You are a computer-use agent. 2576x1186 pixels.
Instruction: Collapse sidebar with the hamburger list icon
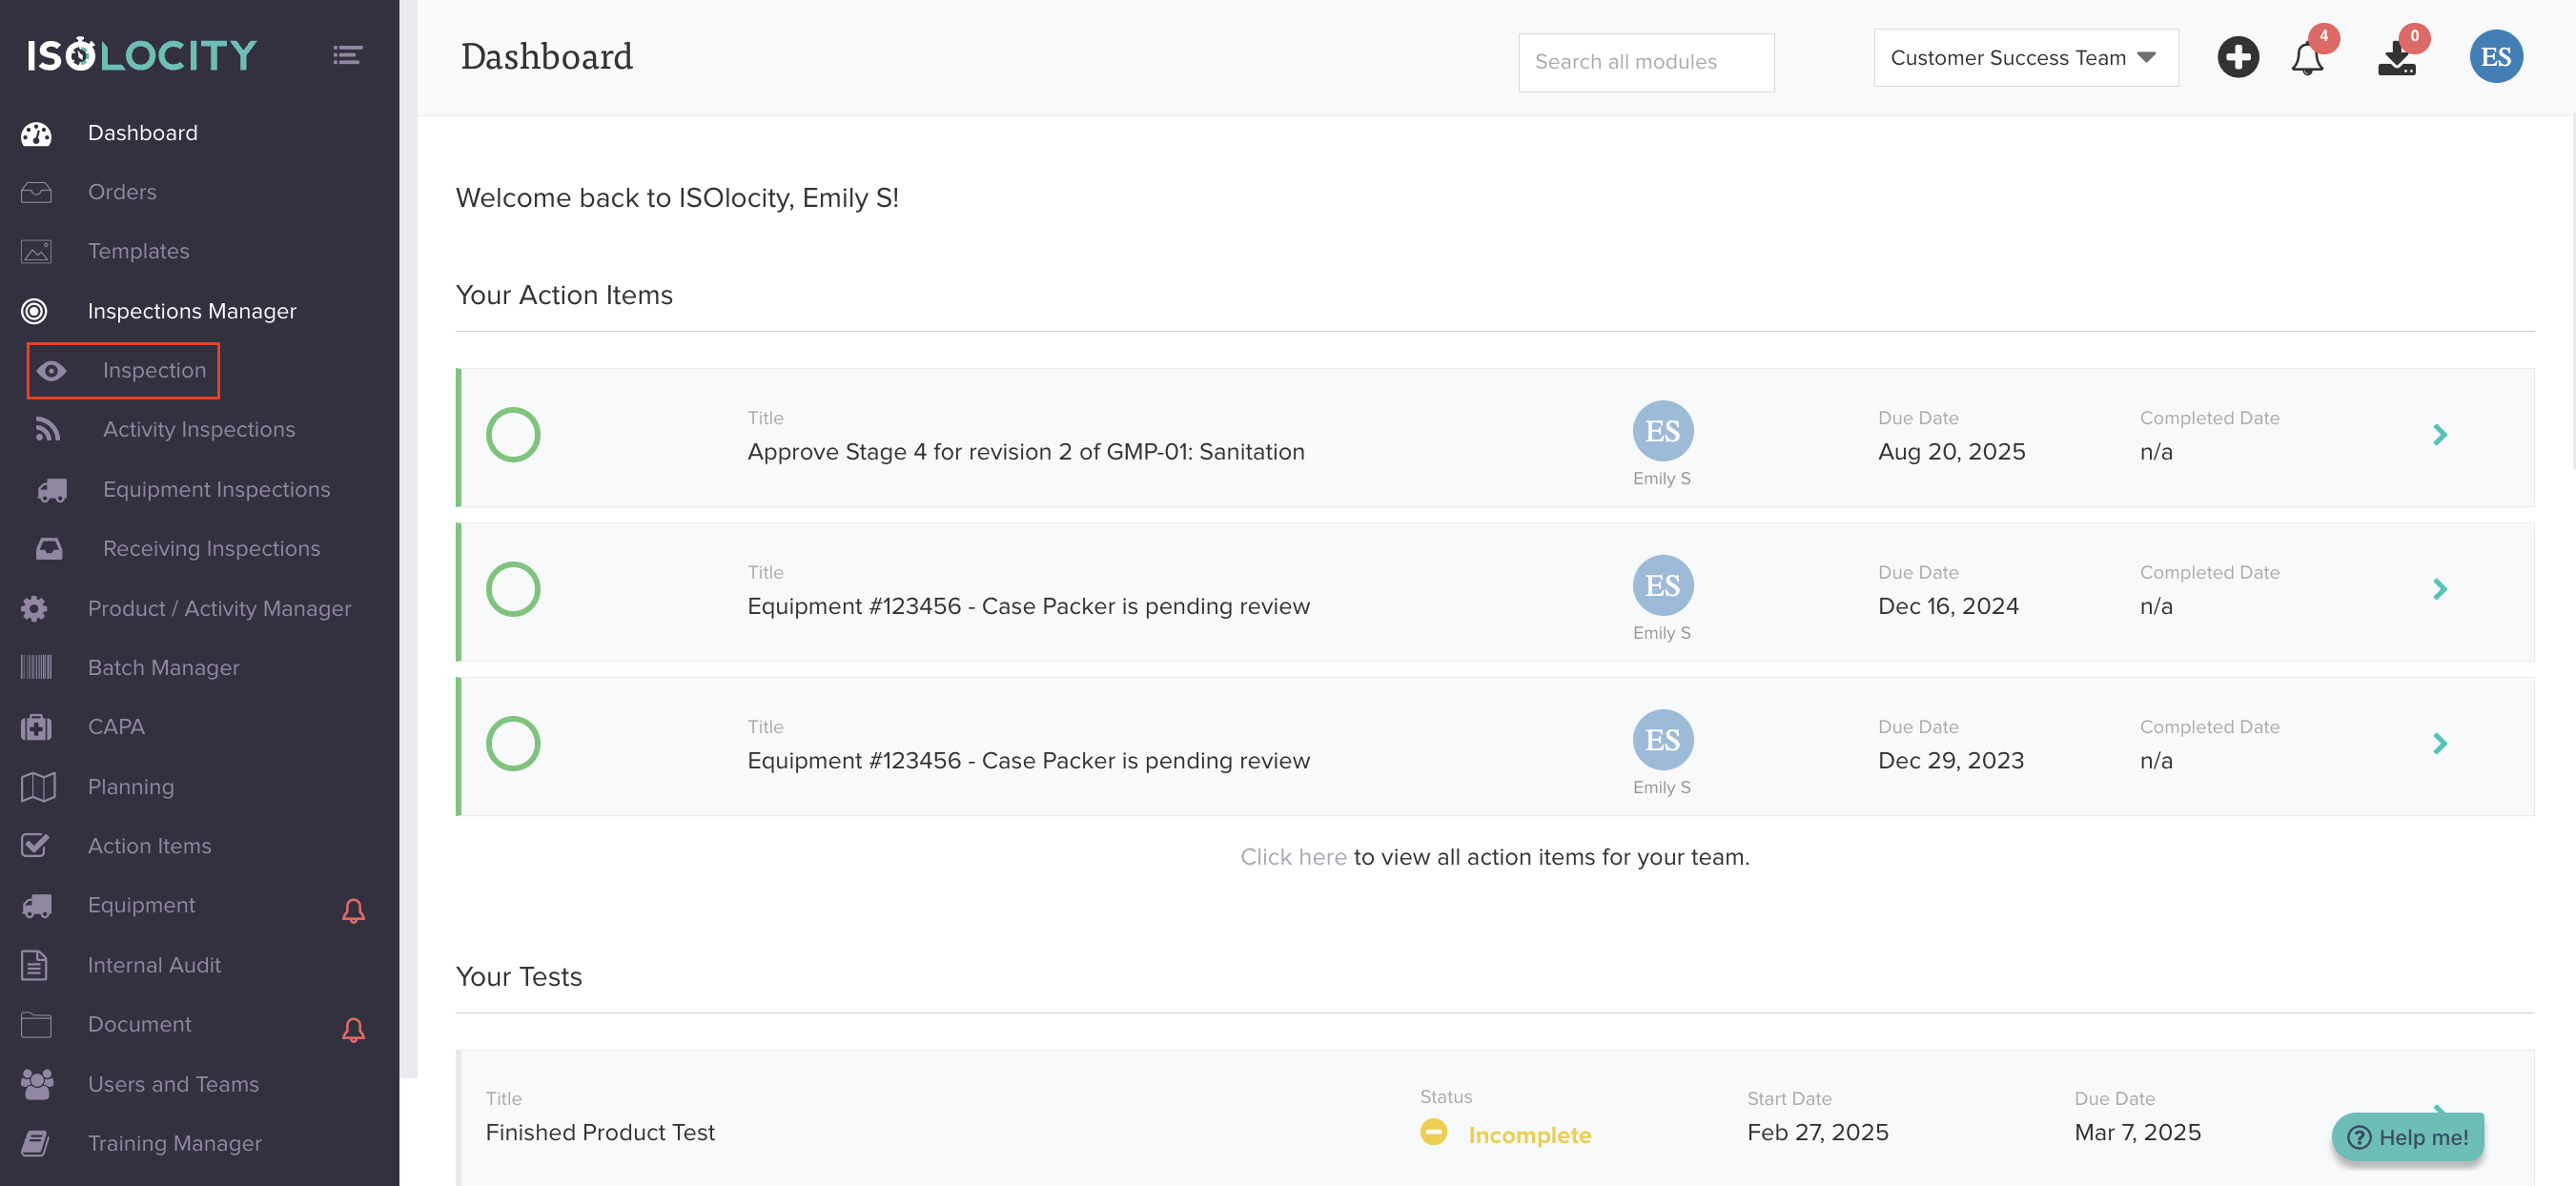tap(347, 55)
